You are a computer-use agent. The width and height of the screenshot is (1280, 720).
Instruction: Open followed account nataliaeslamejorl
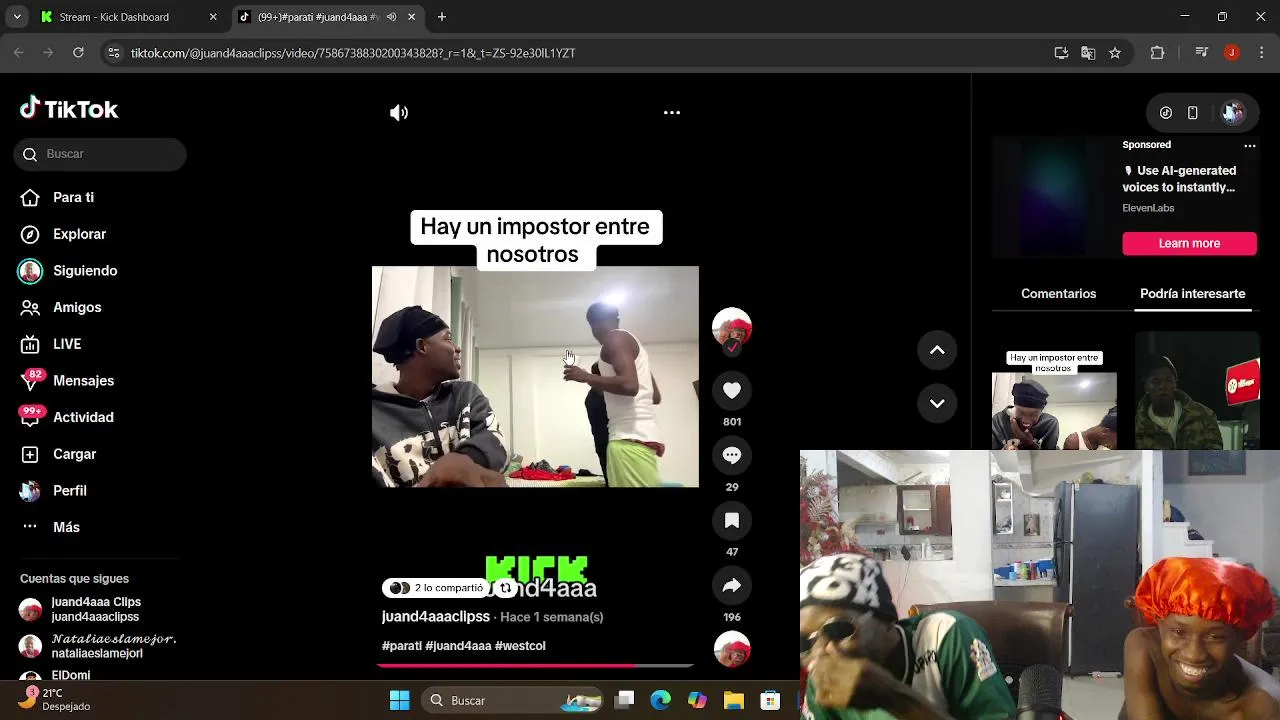98,646
